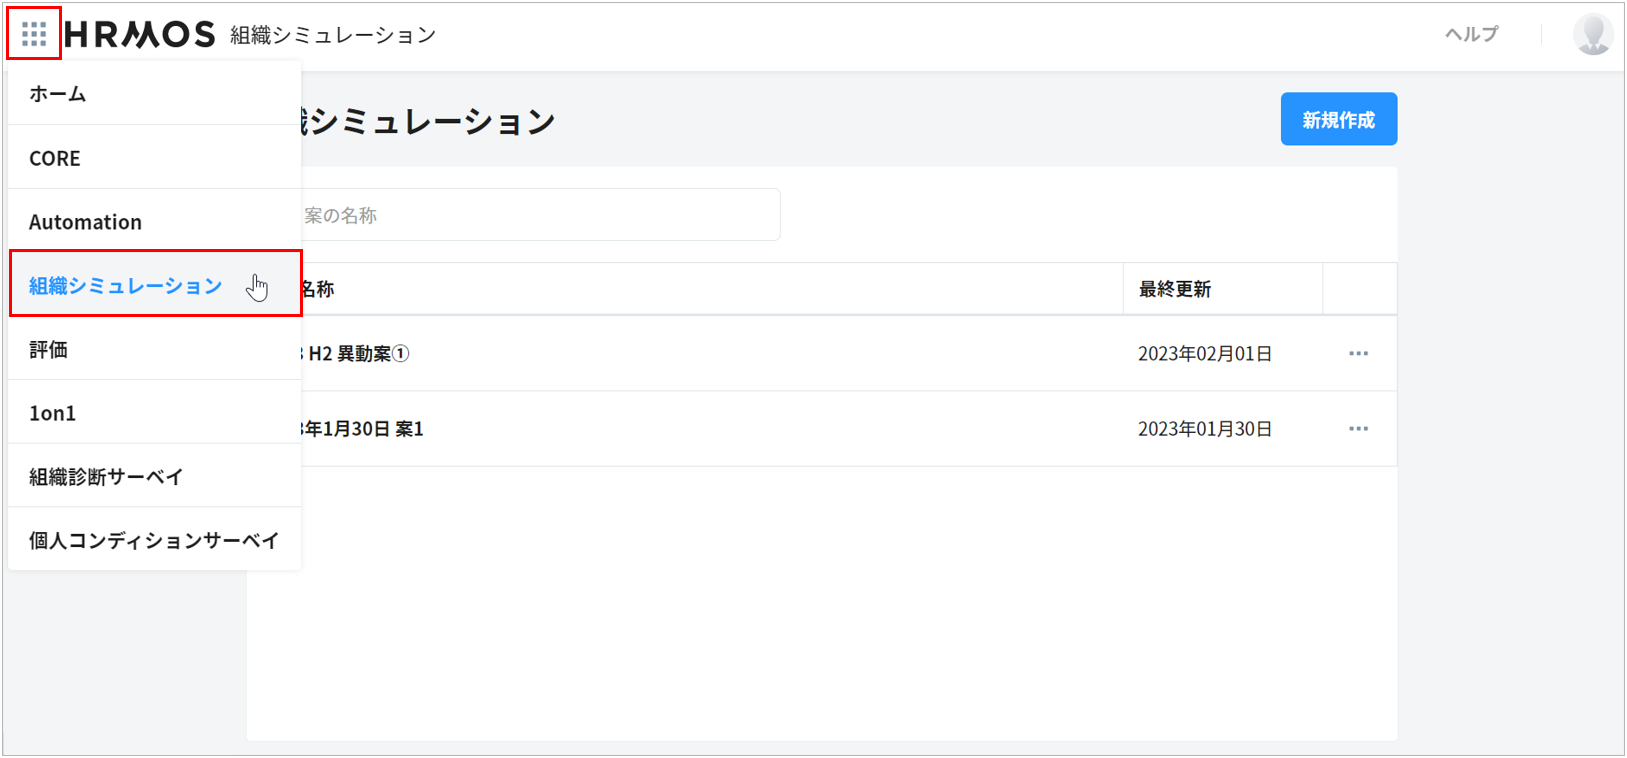Select CORE from the menu
Image resolution: width=1627 pixels, height=758 pixels.
coord(55,158)
